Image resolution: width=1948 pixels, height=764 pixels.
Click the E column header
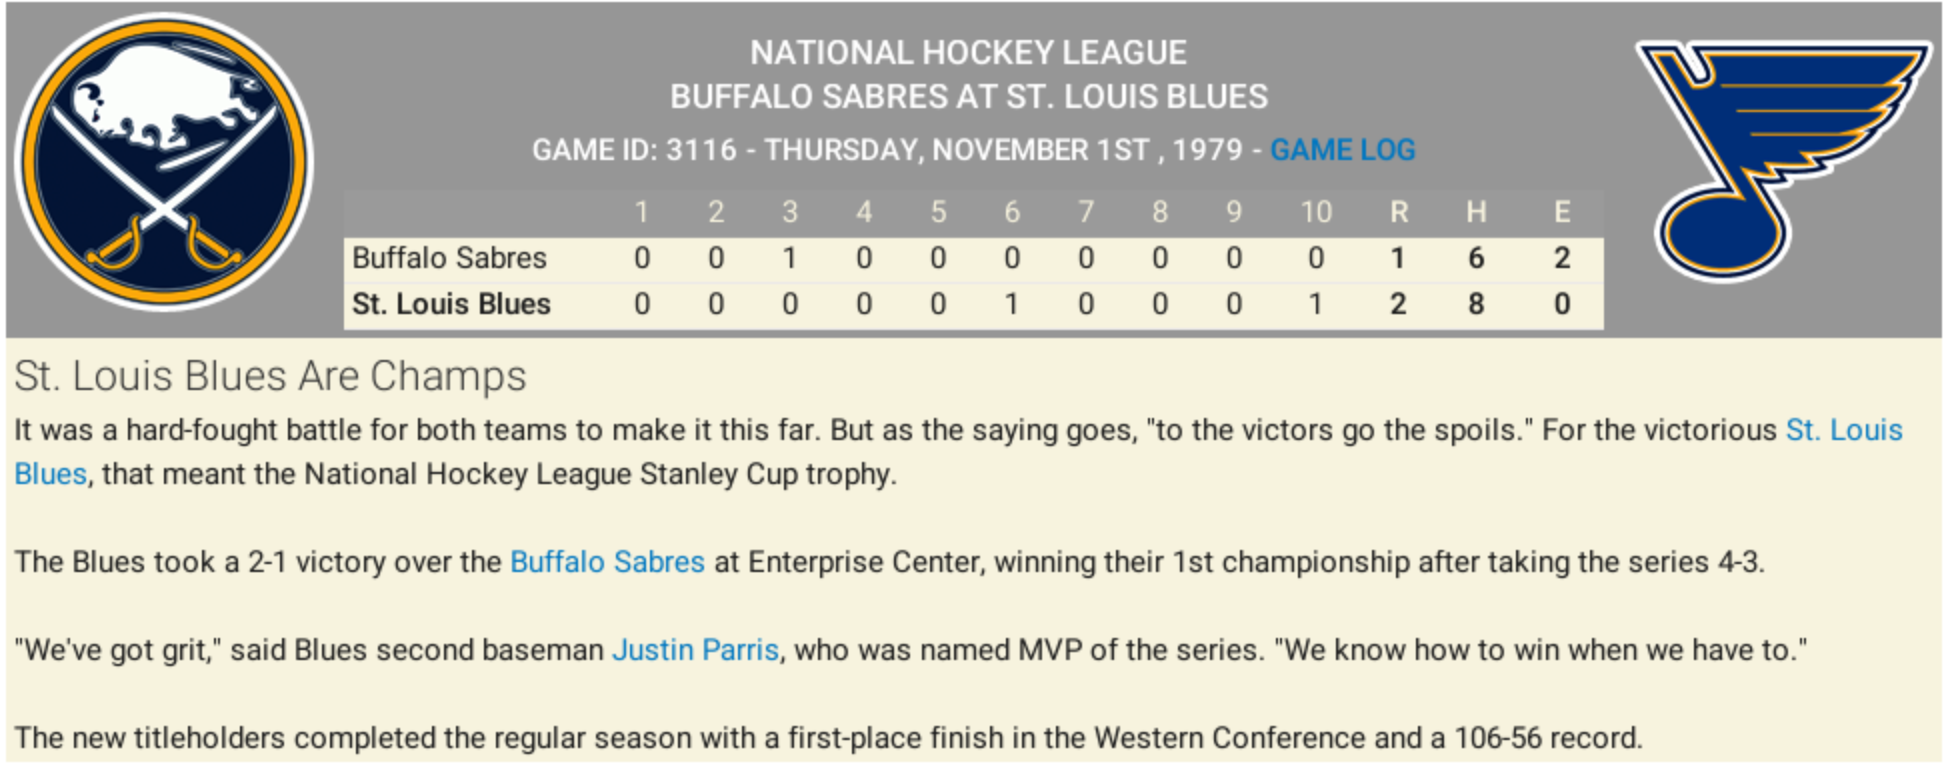[1562, 212]
